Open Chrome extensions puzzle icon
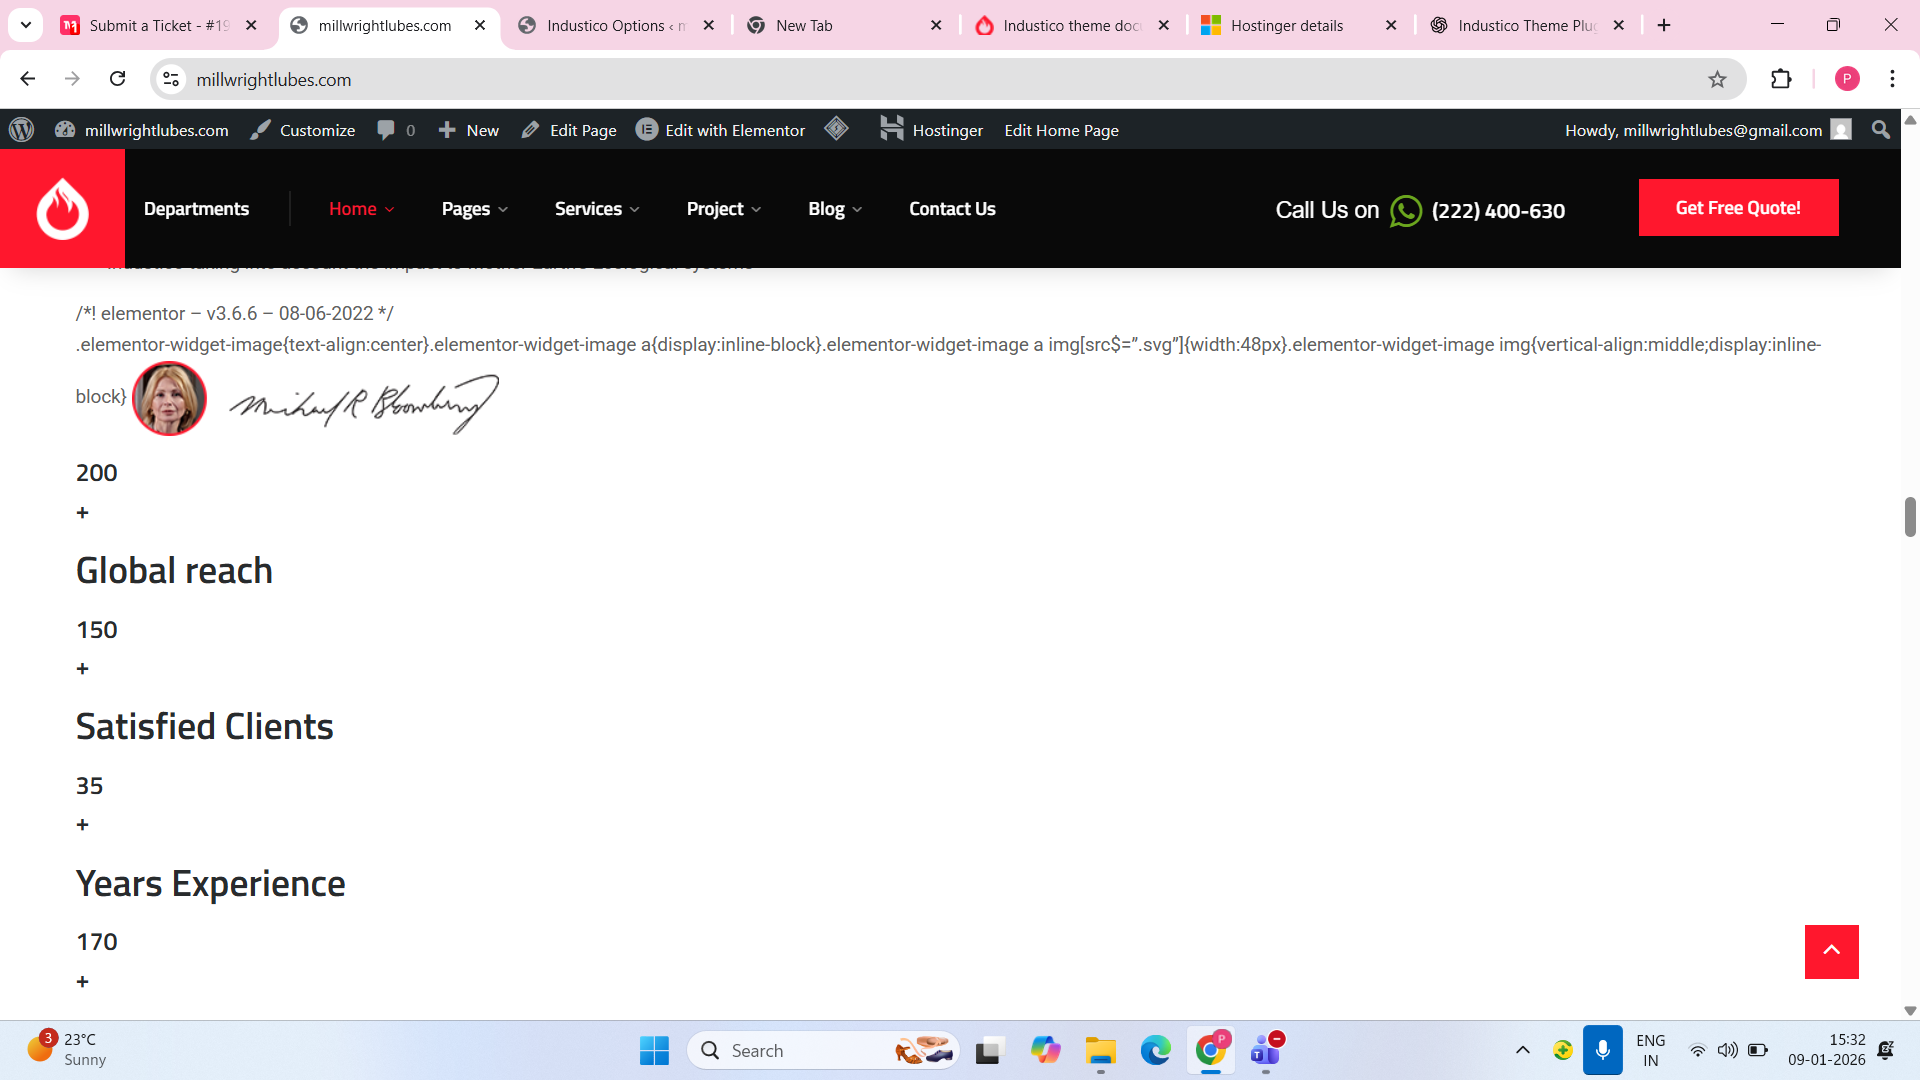 click(x=1781, y=79)
